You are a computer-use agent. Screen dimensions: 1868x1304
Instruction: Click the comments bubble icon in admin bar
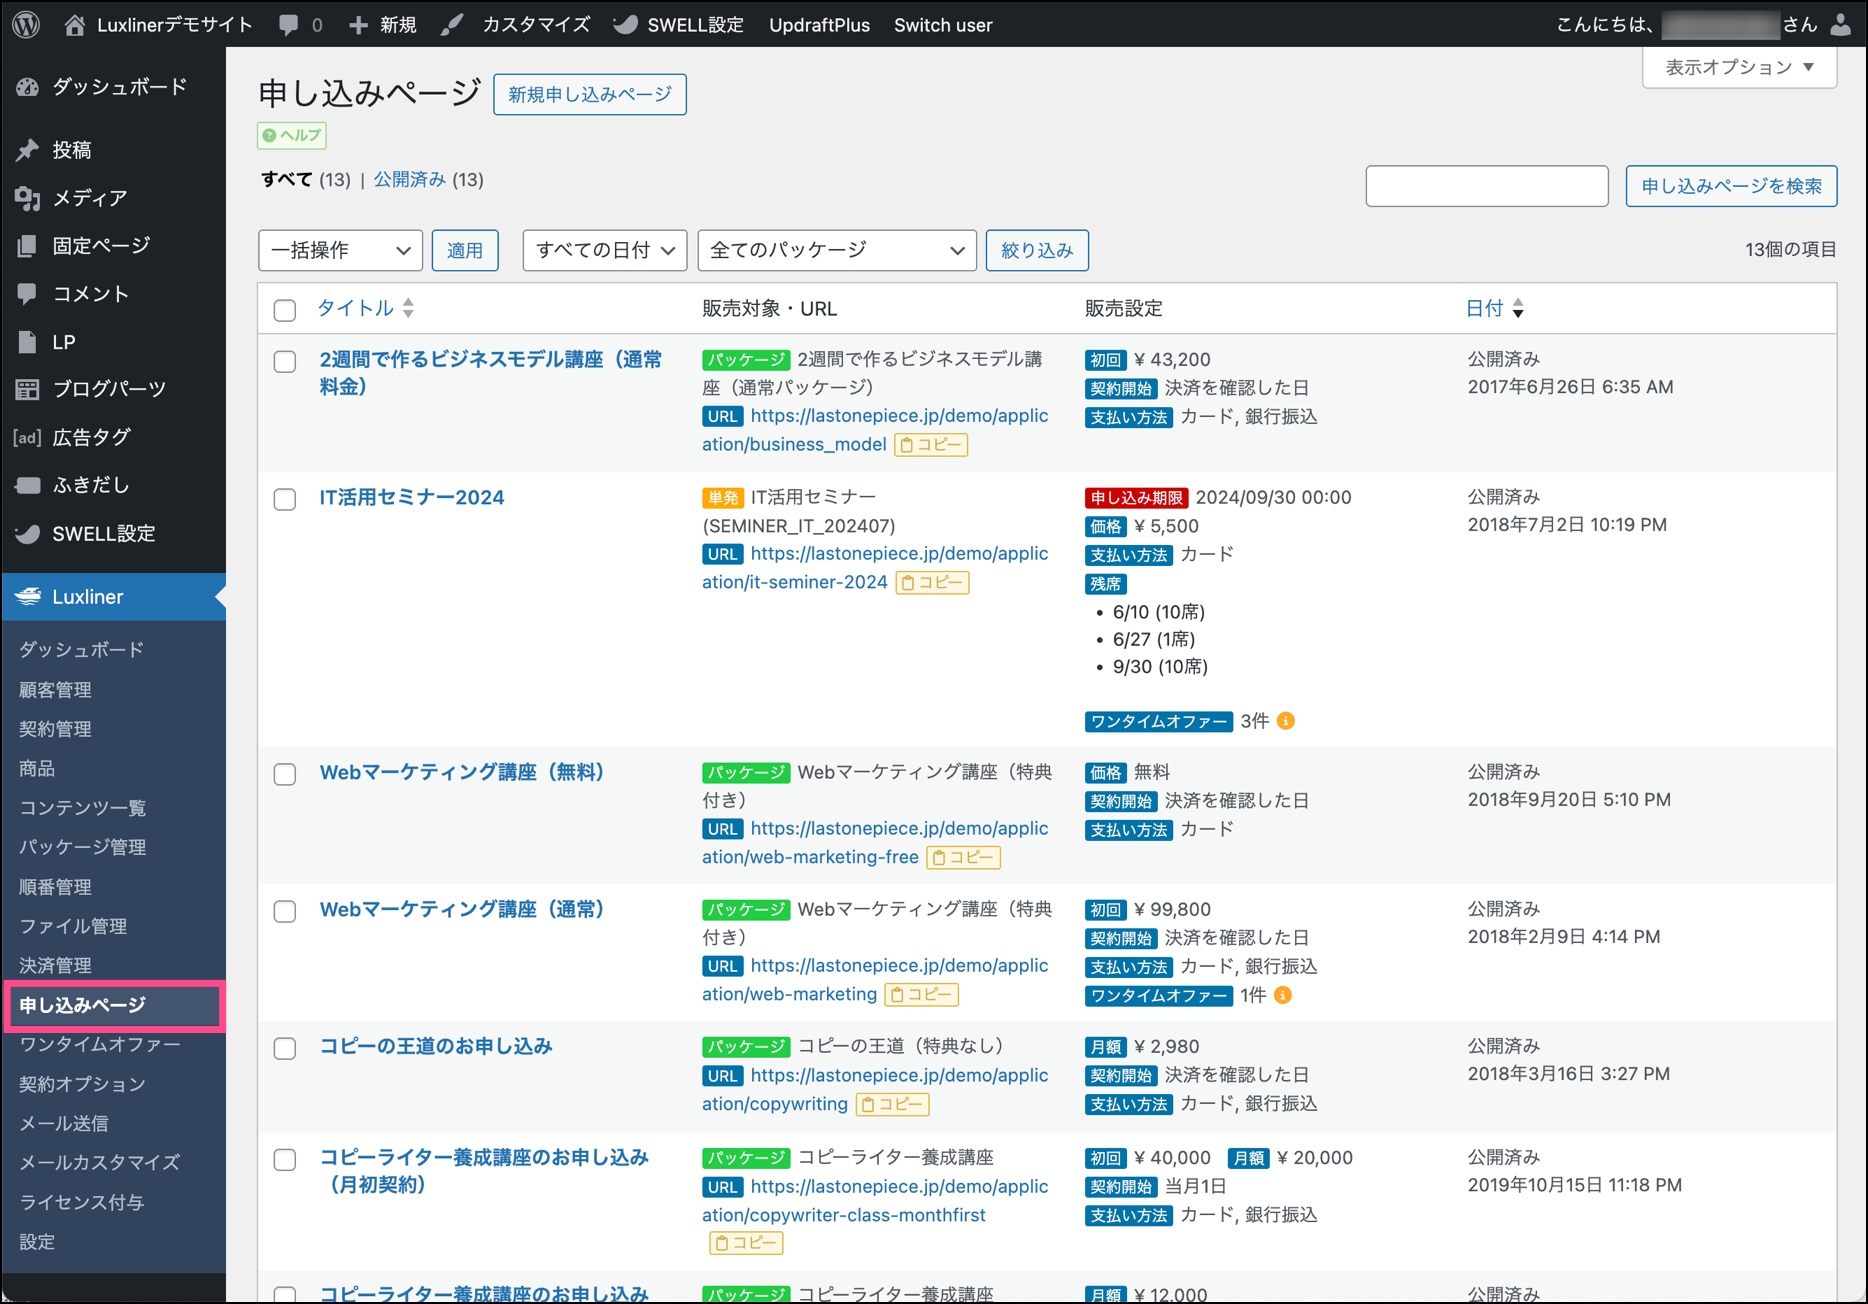289,25
